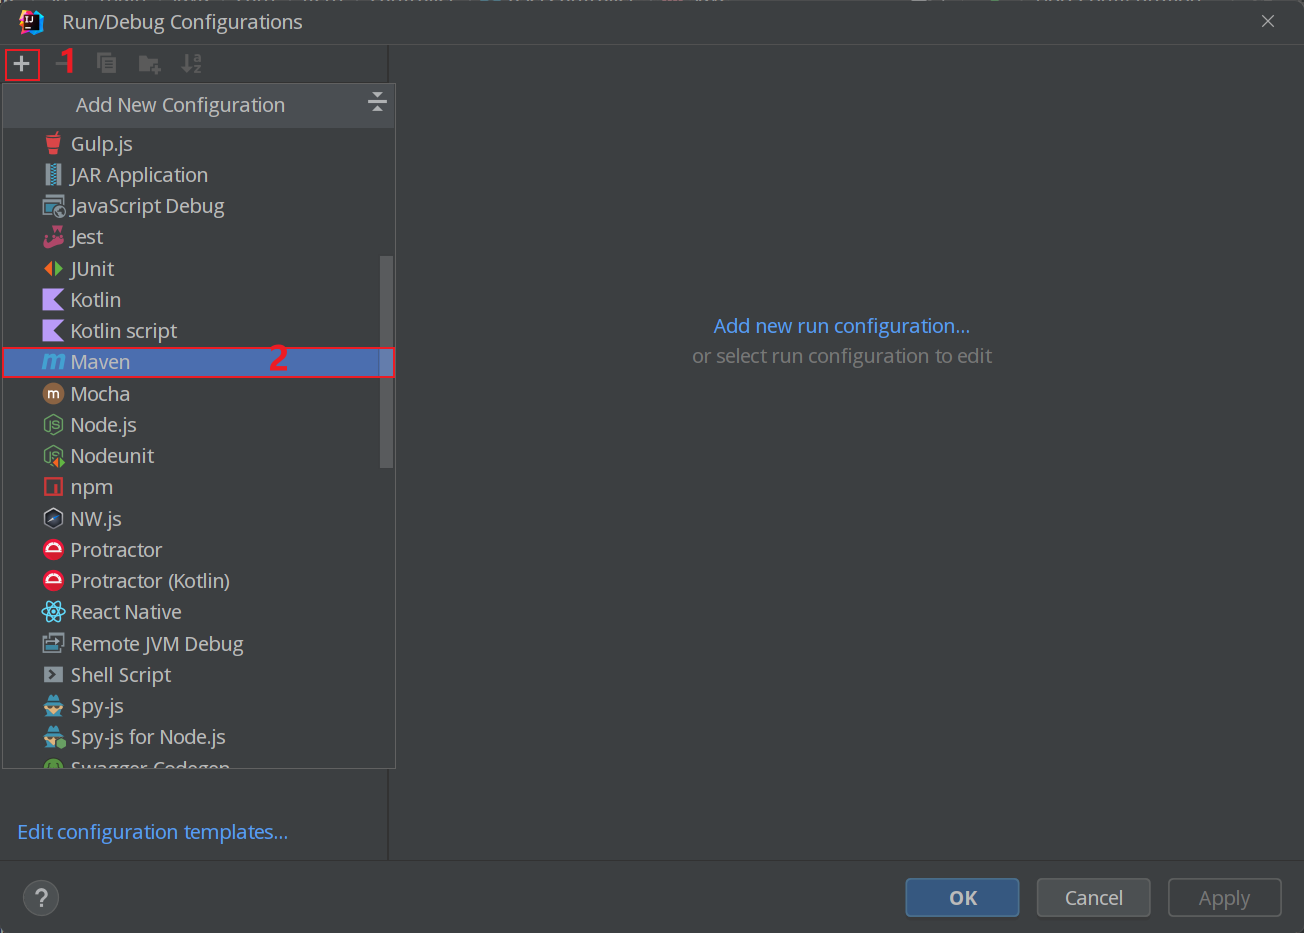Open the help question mark button
This screenshot has height=933, width=1304.
click(x=41, y=897)
